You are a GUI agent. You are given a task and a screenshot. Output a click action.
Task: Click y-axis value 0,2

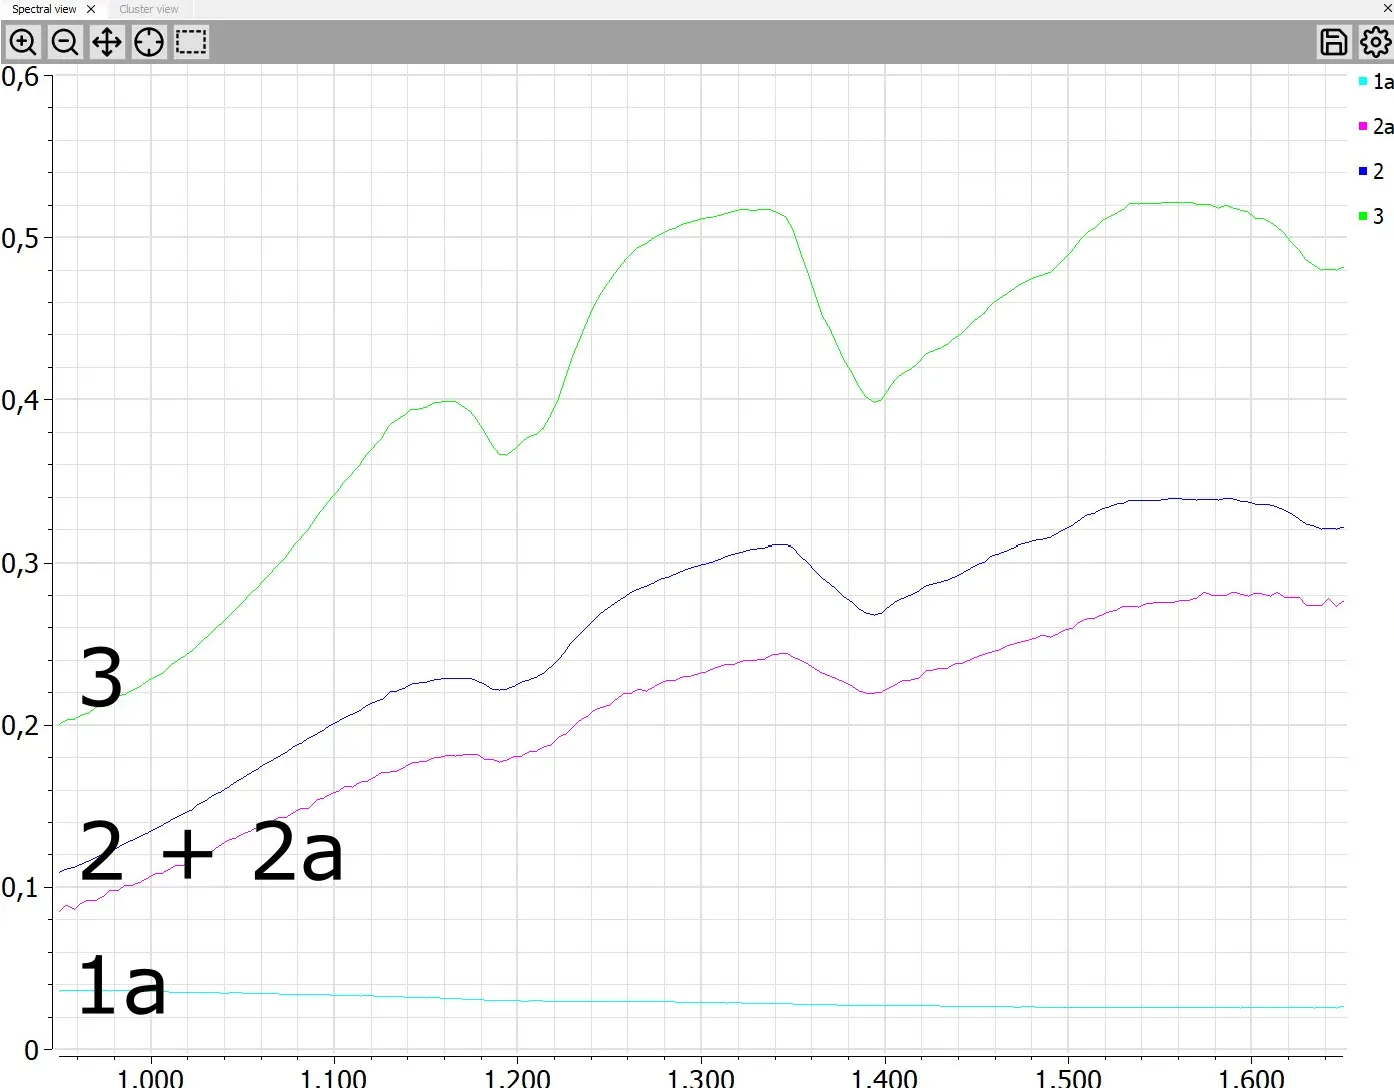[20, 725]
